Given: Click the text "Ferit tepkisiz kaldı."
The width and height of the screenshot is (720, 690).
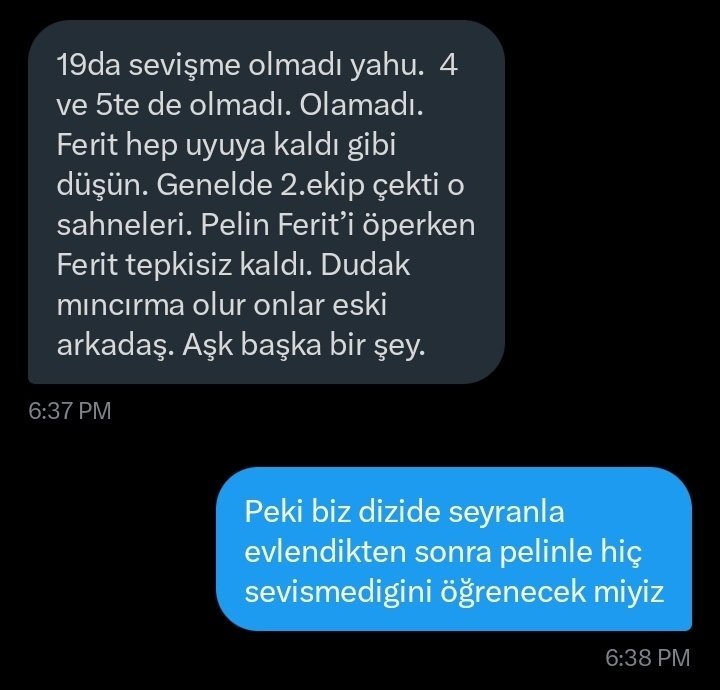Looking at the screenshot, I should (x=185, y=265).
